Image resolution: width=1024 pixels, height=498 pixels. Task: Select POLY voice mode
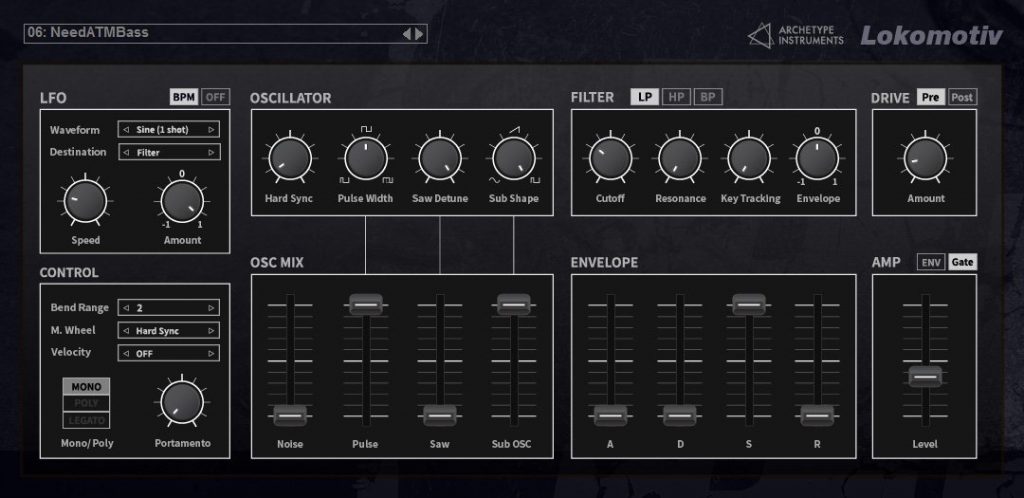pos(86,403)
